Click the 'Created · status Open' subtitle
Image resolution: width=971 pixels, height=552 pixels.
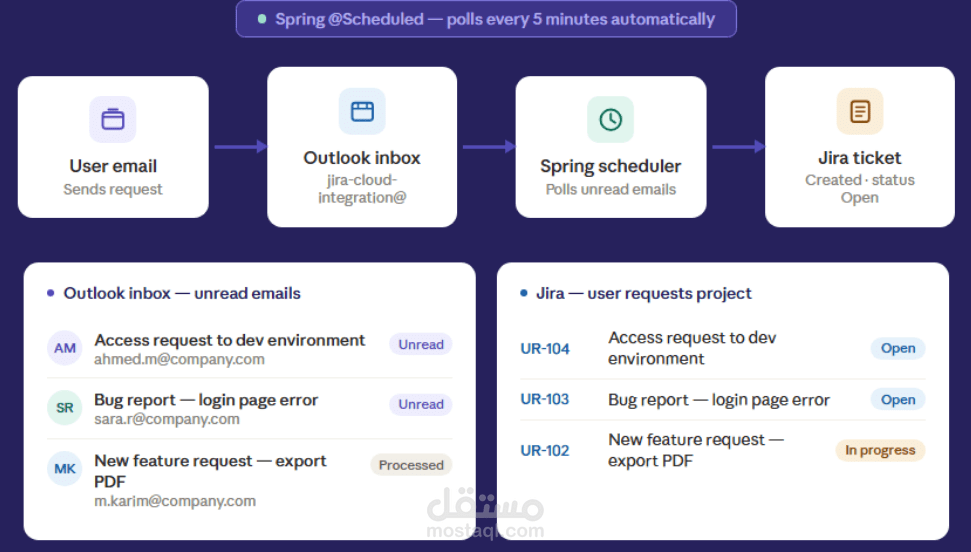tap(860, 188)
